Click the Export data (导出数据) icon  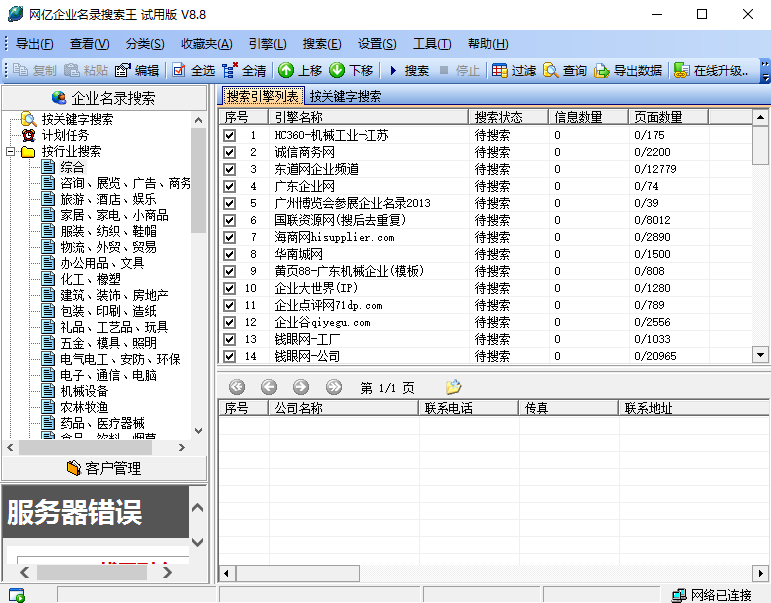pyautogui.click(x=601, y=71)
